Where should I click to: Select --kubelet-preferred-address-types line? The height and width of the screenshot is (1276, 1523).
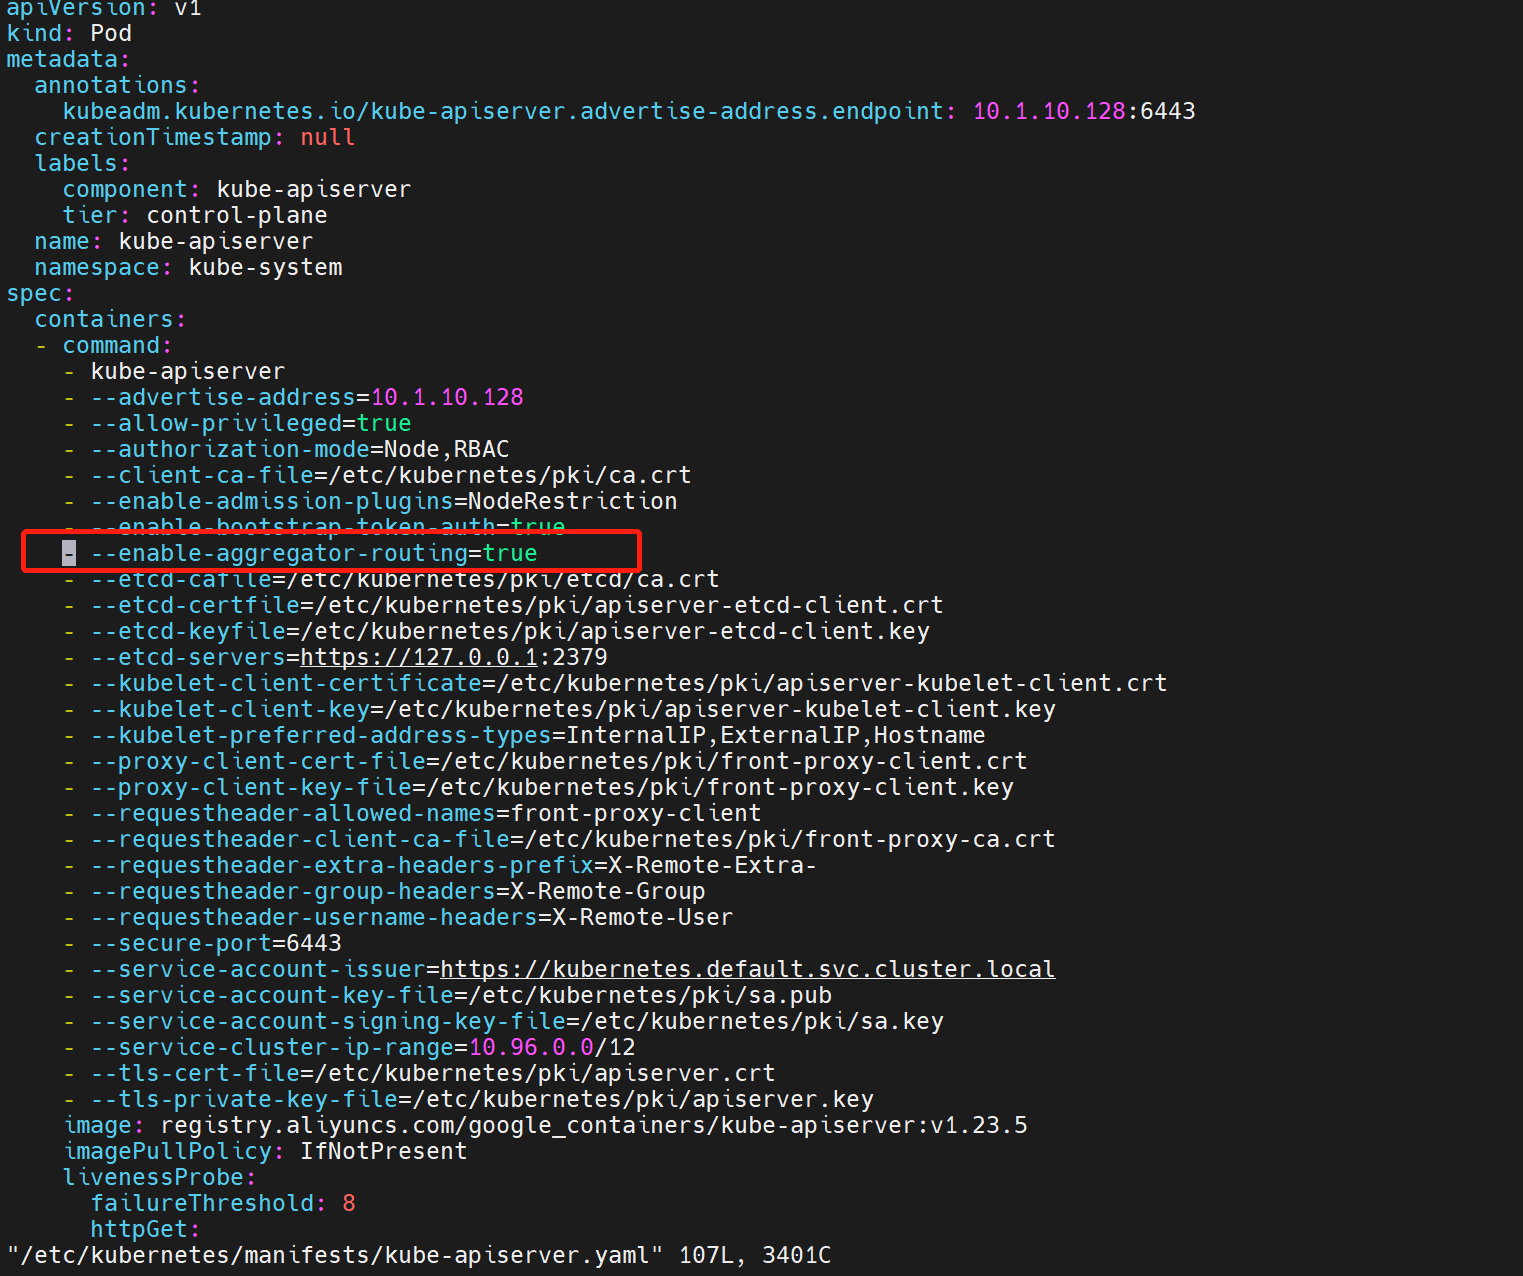(538, 735)
